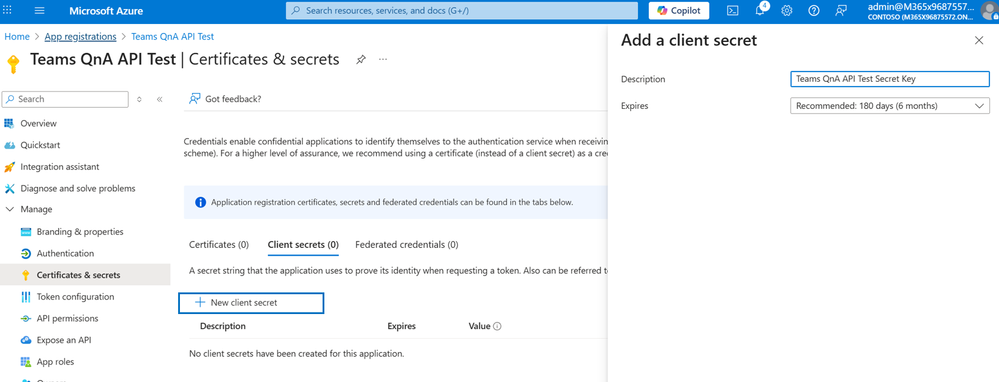
Task: Open the more options ellipsis by the title
Action: tap(383, 59)
